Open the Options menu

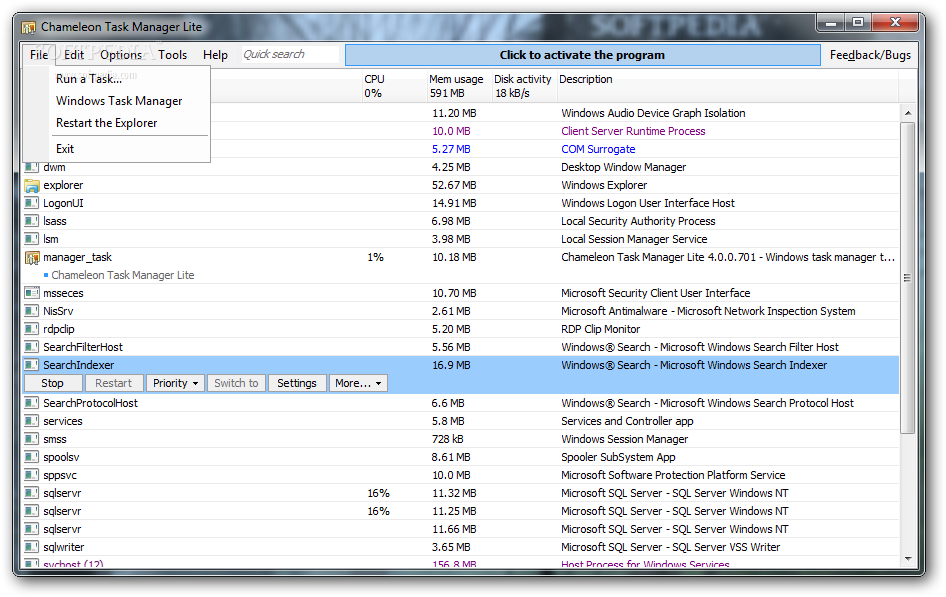[x=121, y=55]
